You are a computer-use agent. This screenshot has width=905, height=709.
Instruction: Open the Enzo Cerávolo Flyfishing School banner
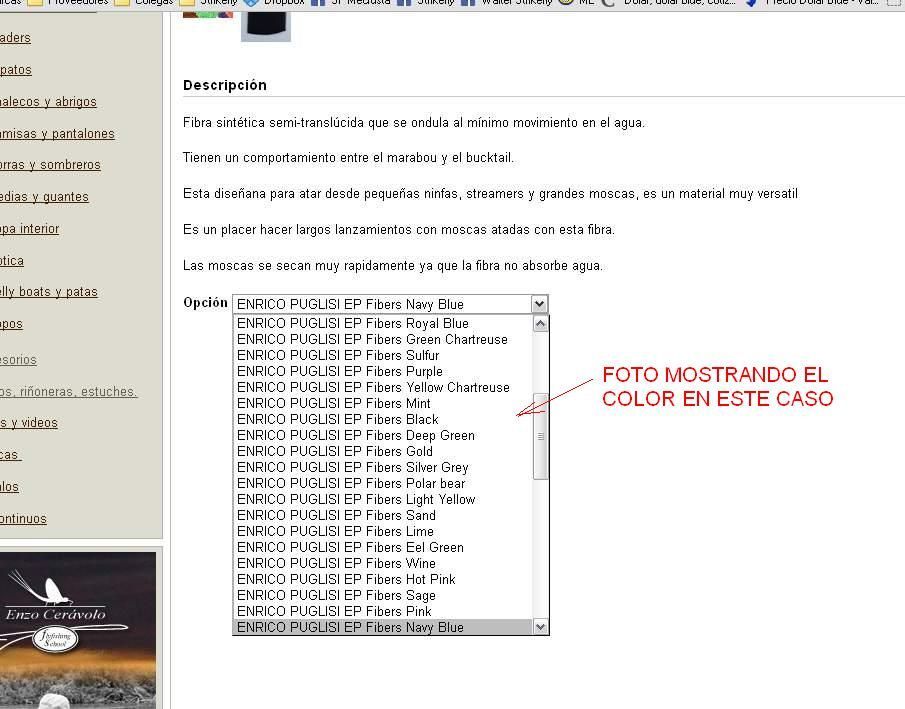coord(78,630)
